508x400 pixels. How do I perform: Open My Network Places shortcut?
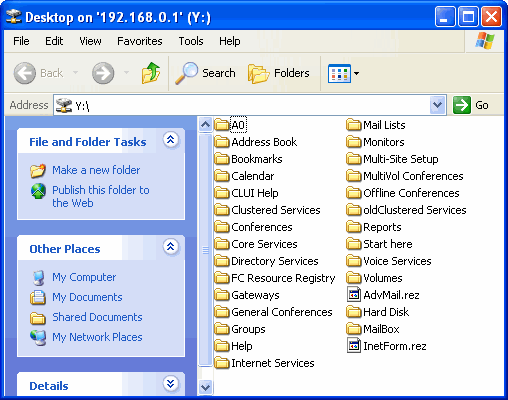[97, 337]
